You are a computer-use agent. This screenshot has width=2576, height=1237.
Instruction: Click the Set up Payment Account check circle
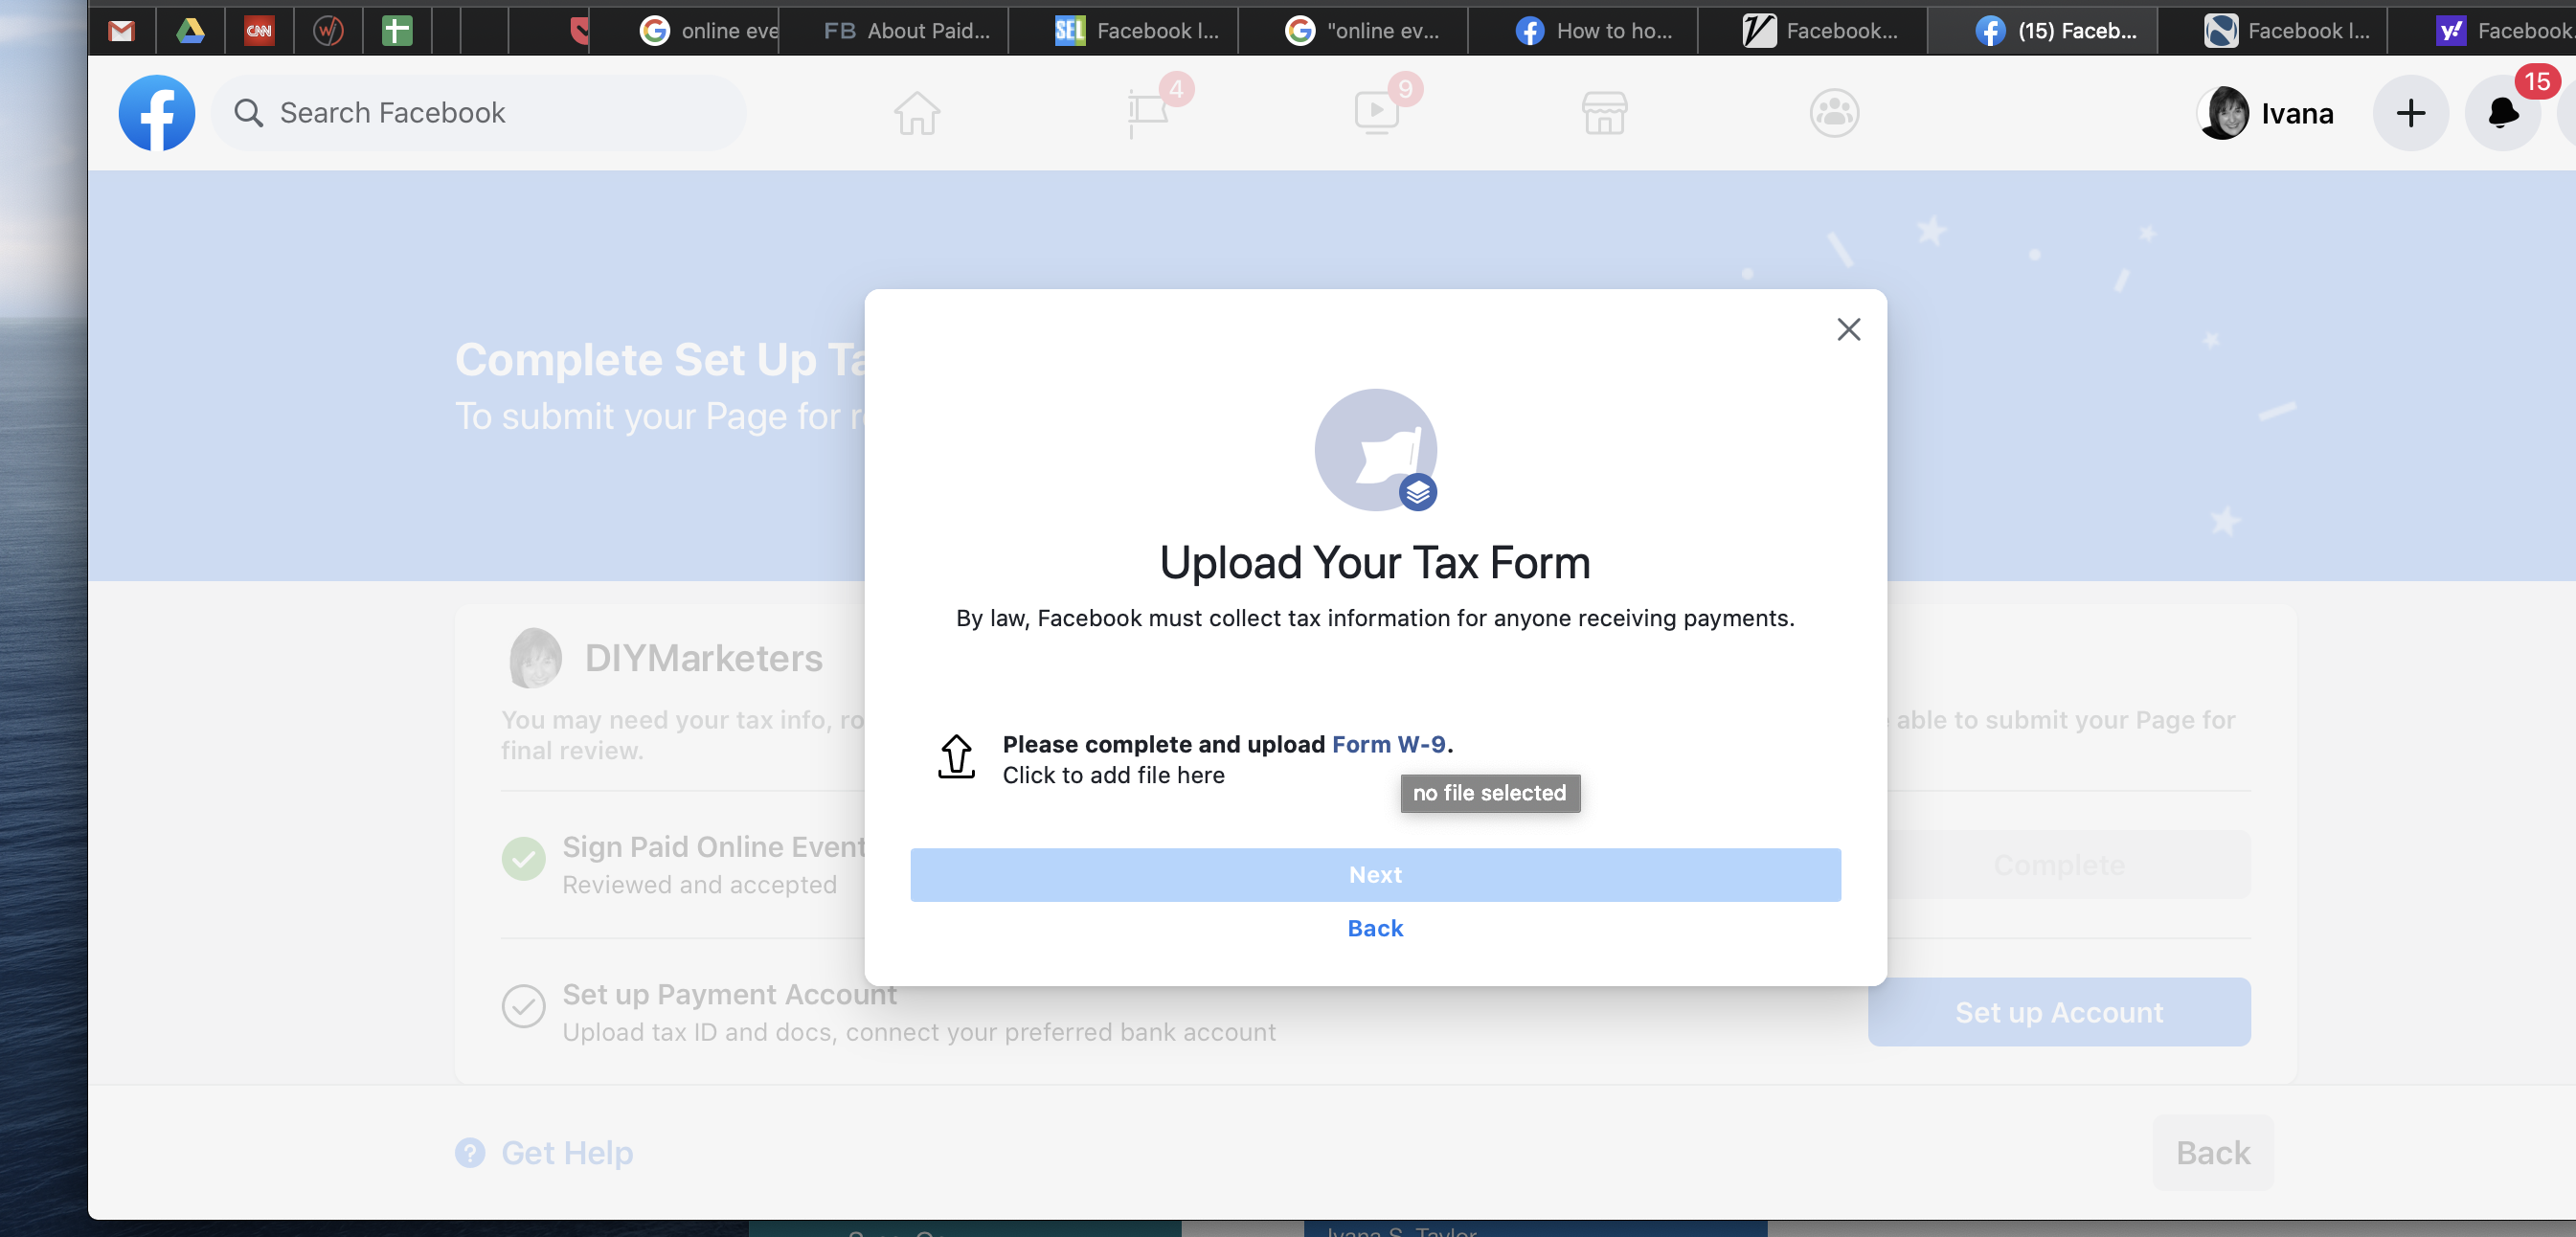pos(523,1006)
